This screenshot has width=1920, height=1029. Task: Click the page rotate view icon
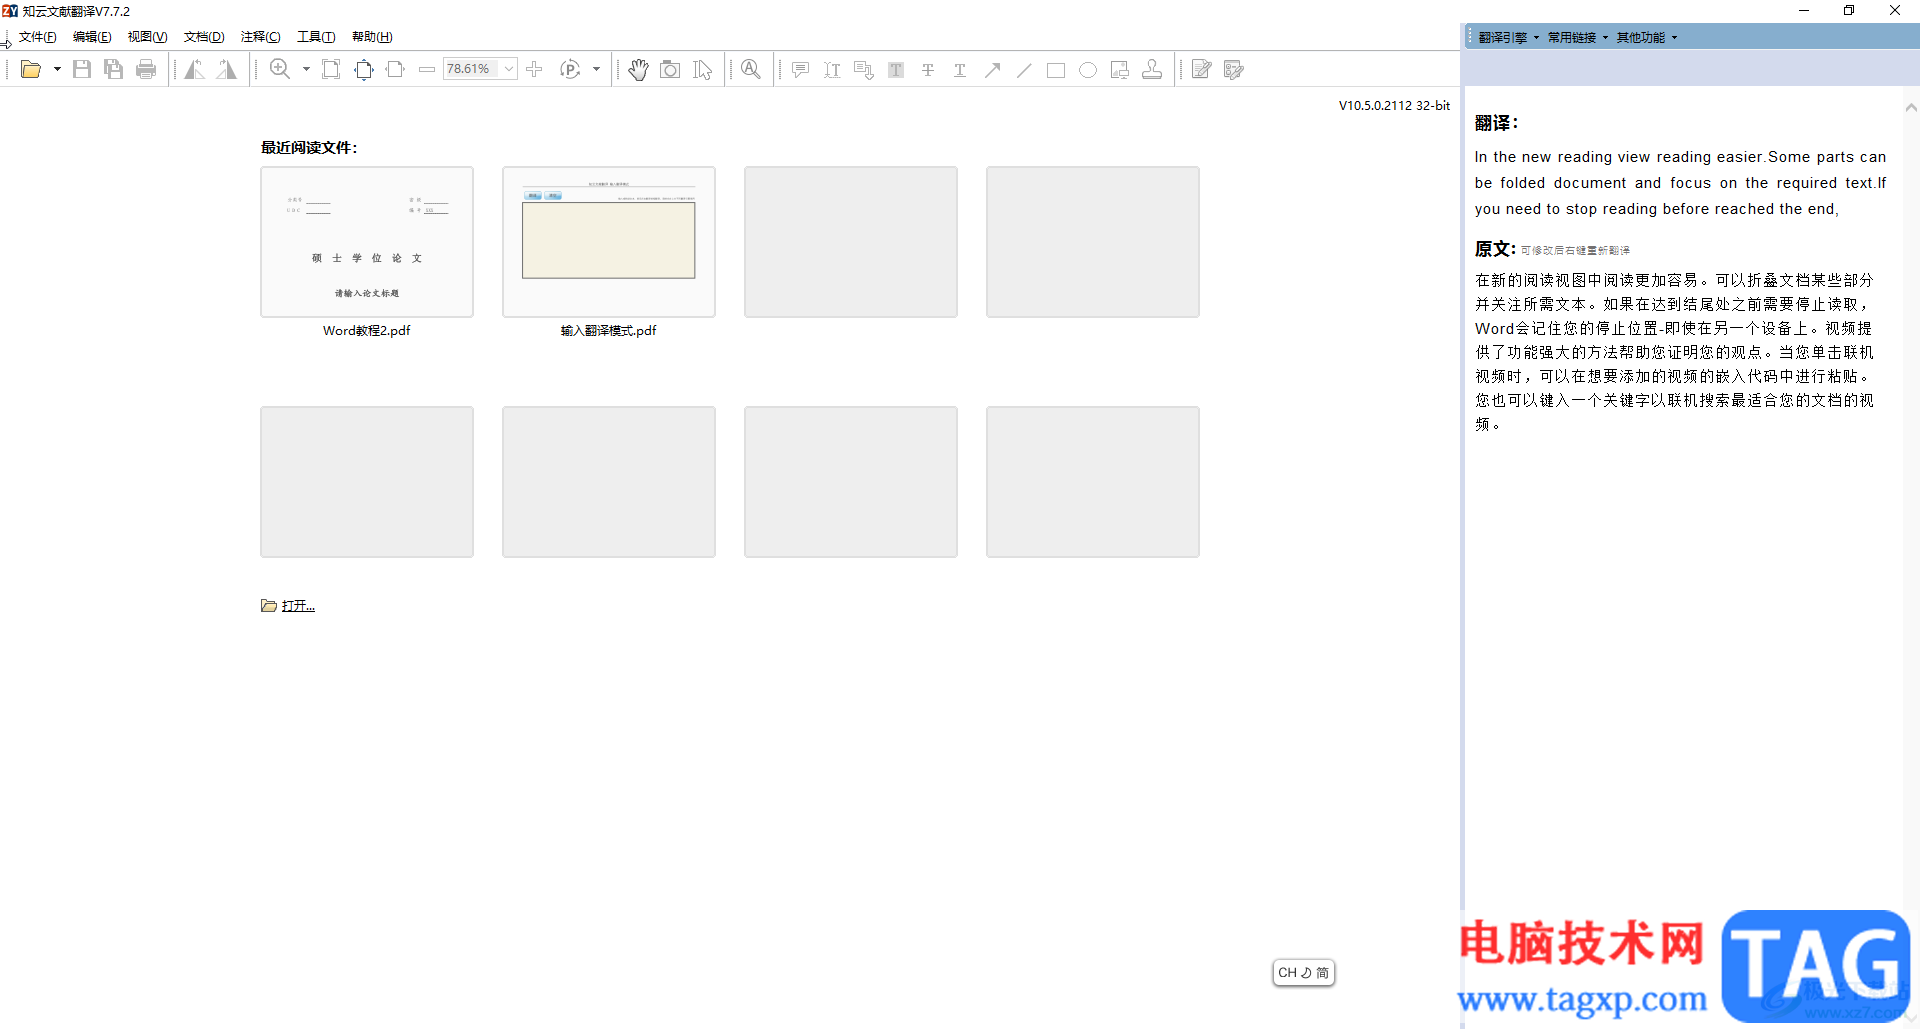point(570,69)
